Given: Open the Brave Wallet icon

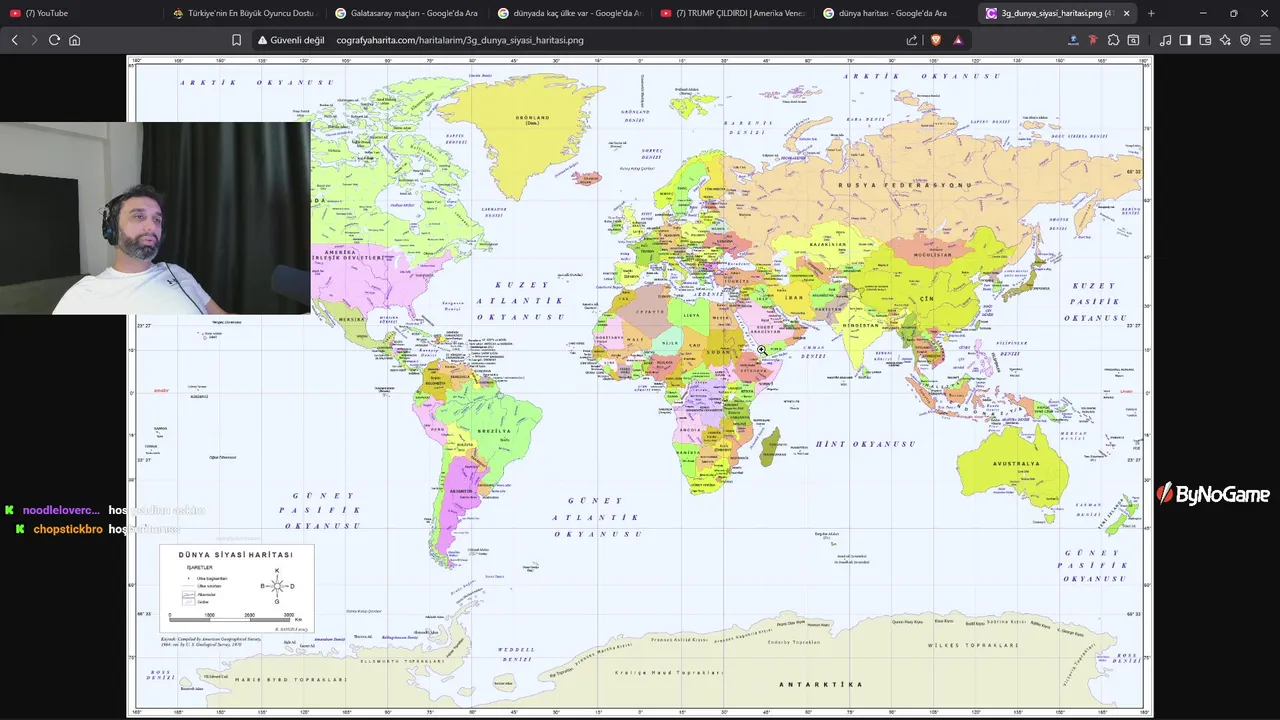Looking at the screenshot, I should tap(1205, 40).
